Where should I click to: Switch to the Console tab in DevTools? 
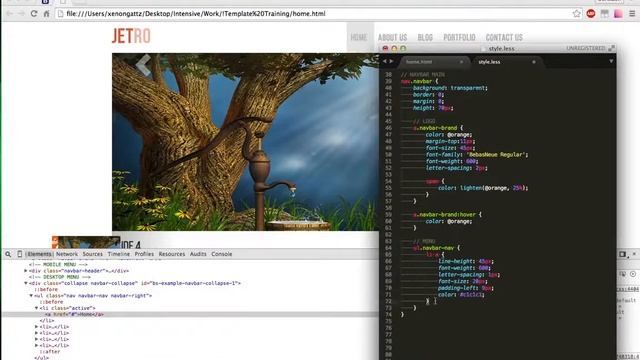(x=222, y=254)
